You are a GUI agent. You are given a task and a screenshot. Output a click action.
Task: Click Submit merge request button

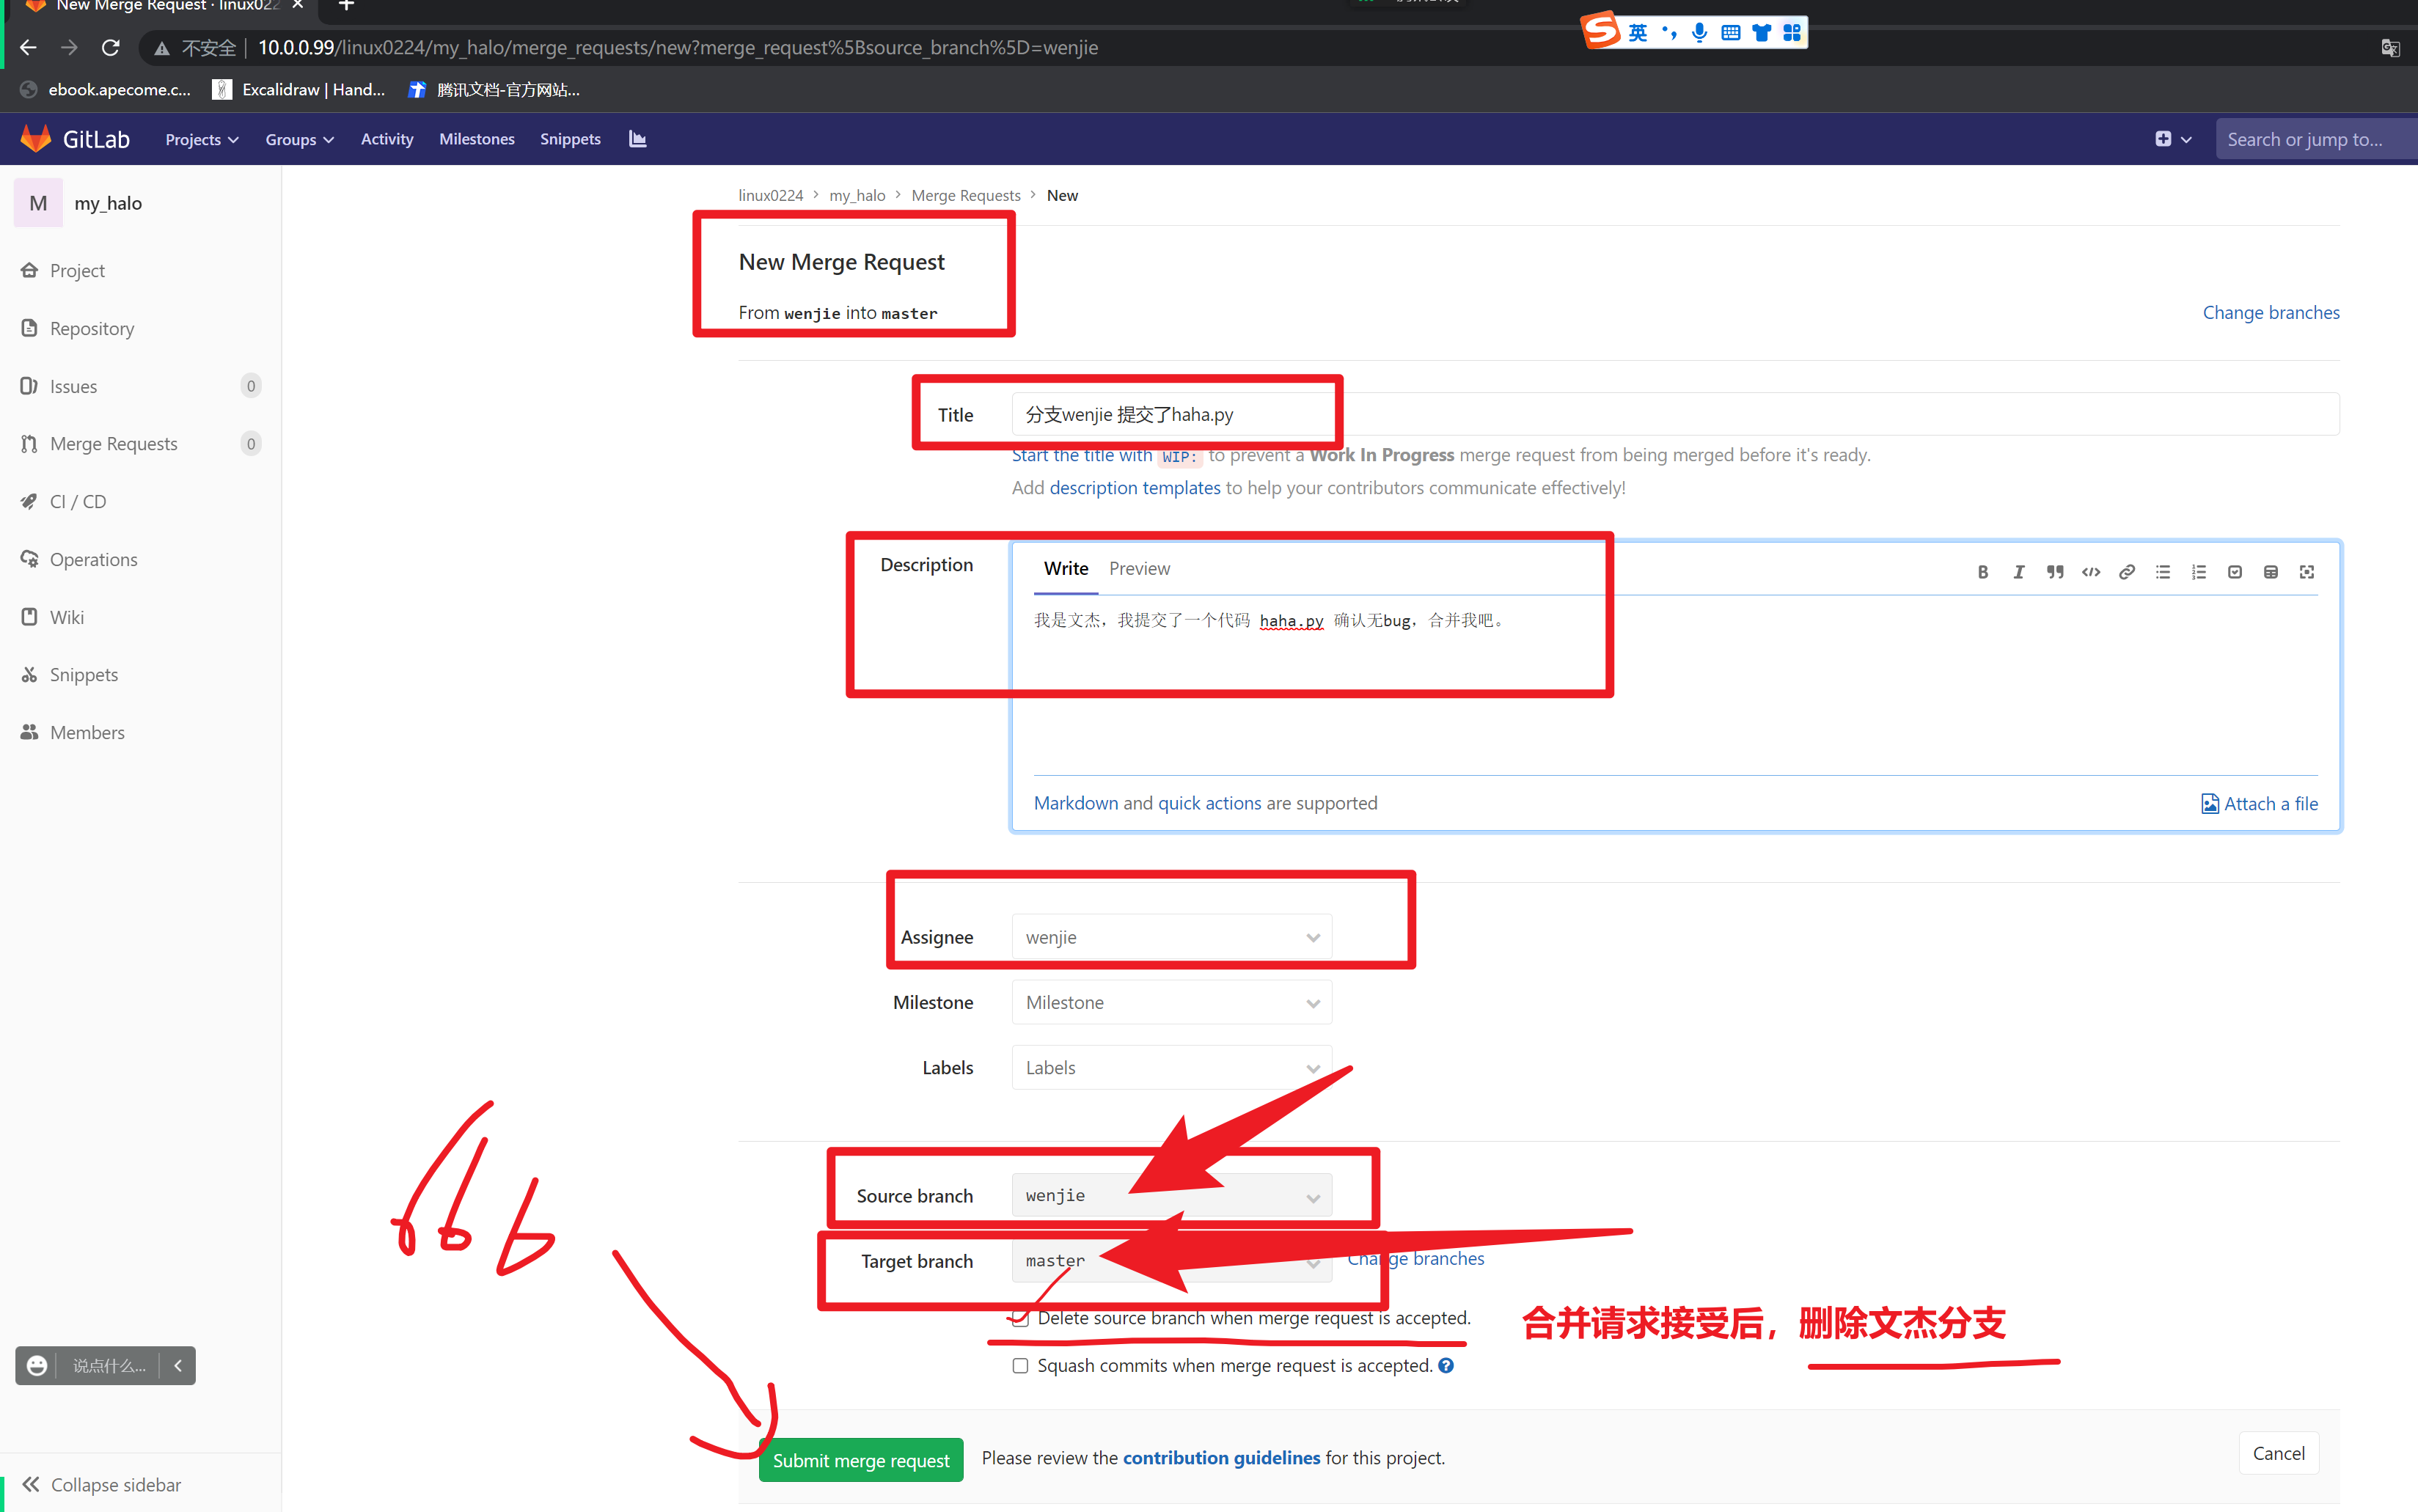pos(860,1460)
